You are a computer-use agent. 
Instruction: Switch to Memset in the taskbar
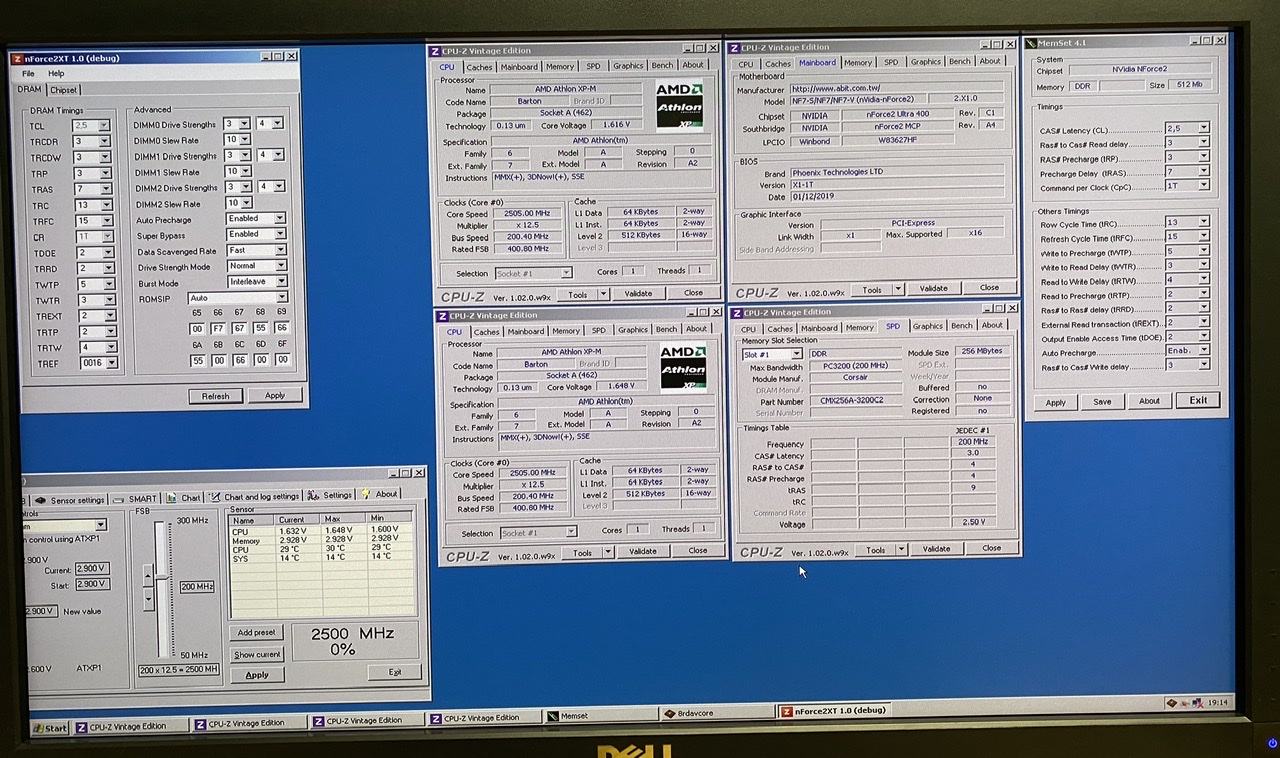[601, 716]
